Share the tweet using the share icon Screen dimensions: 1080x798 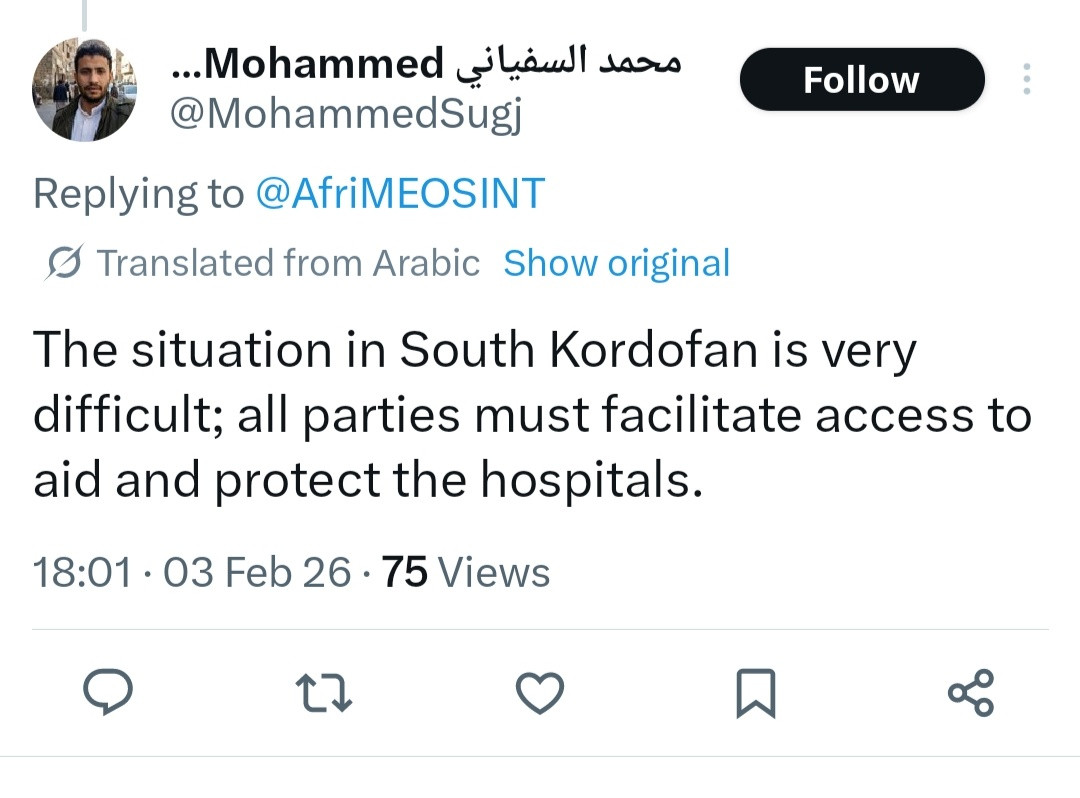click(970, 692)
